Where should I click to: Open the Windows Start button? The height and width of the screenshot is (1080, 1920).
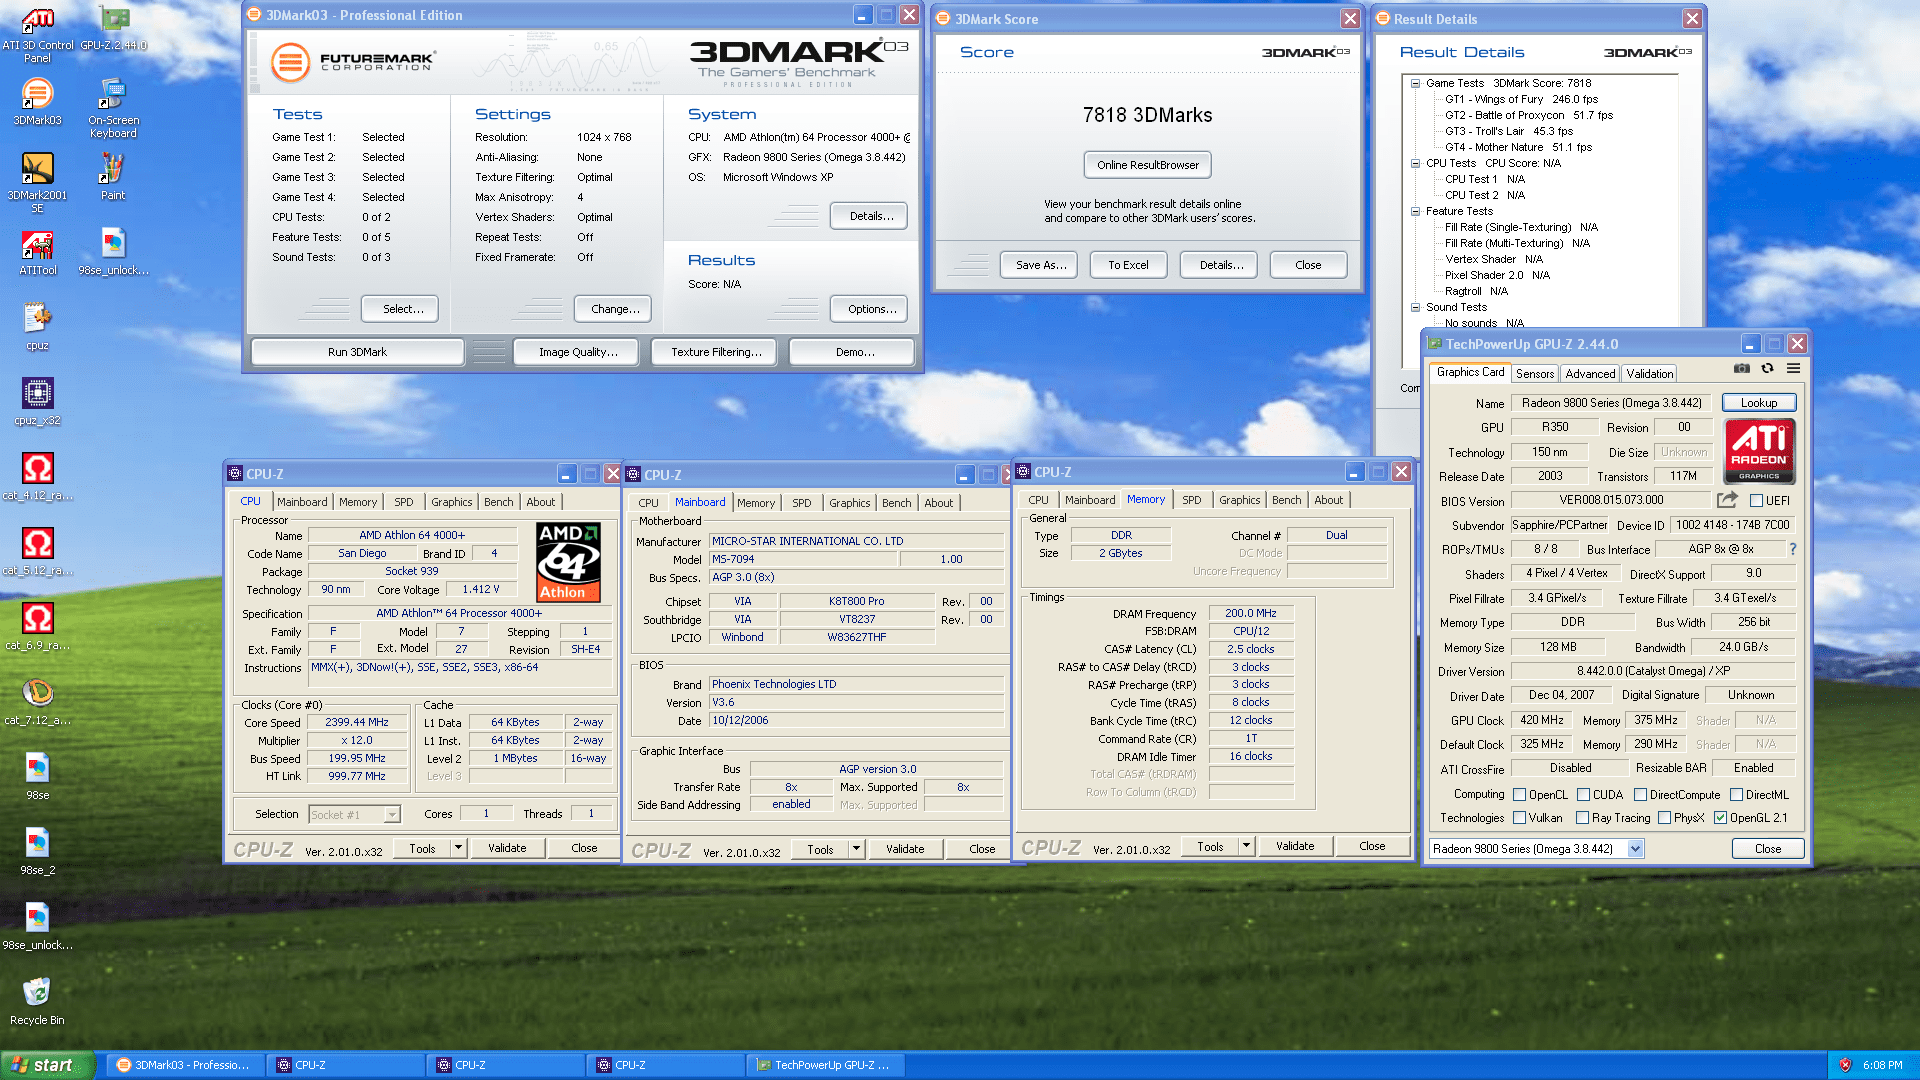pyautogui.click(x=47, y=1065)
